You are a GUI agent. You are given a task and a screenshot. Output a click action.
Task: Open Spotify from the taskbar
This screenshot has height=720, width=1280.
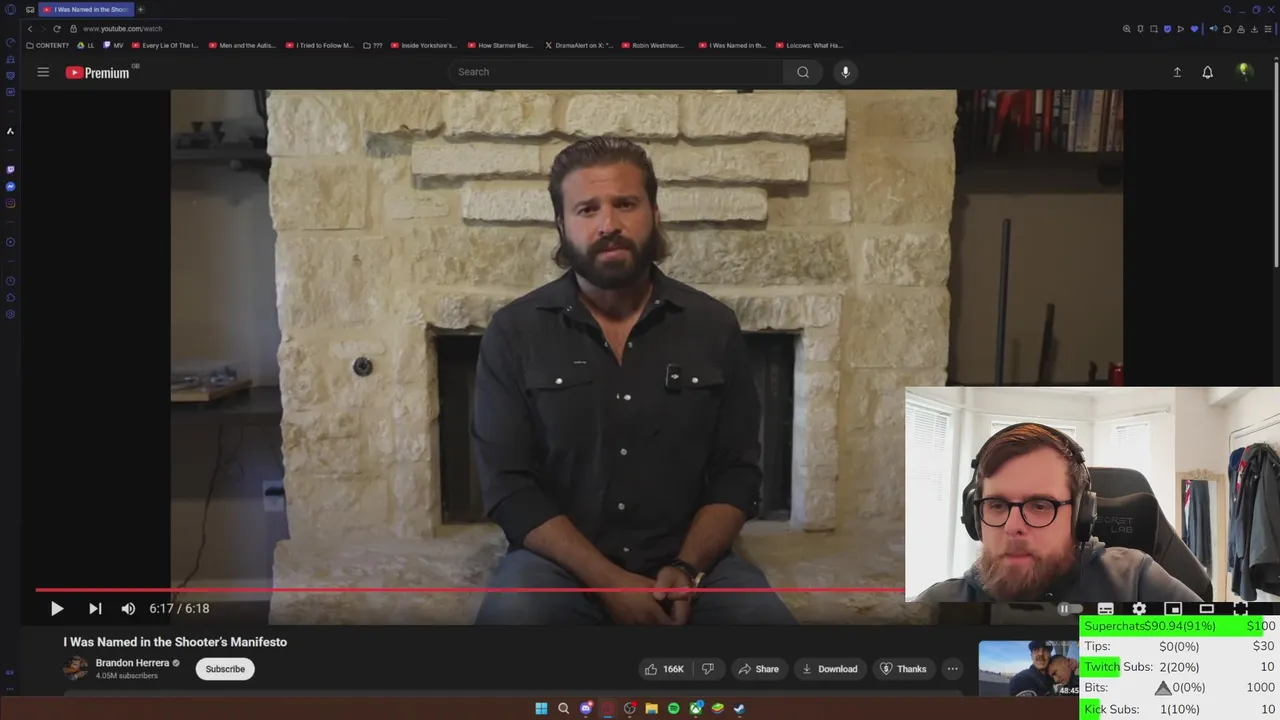tap(674, 709)
